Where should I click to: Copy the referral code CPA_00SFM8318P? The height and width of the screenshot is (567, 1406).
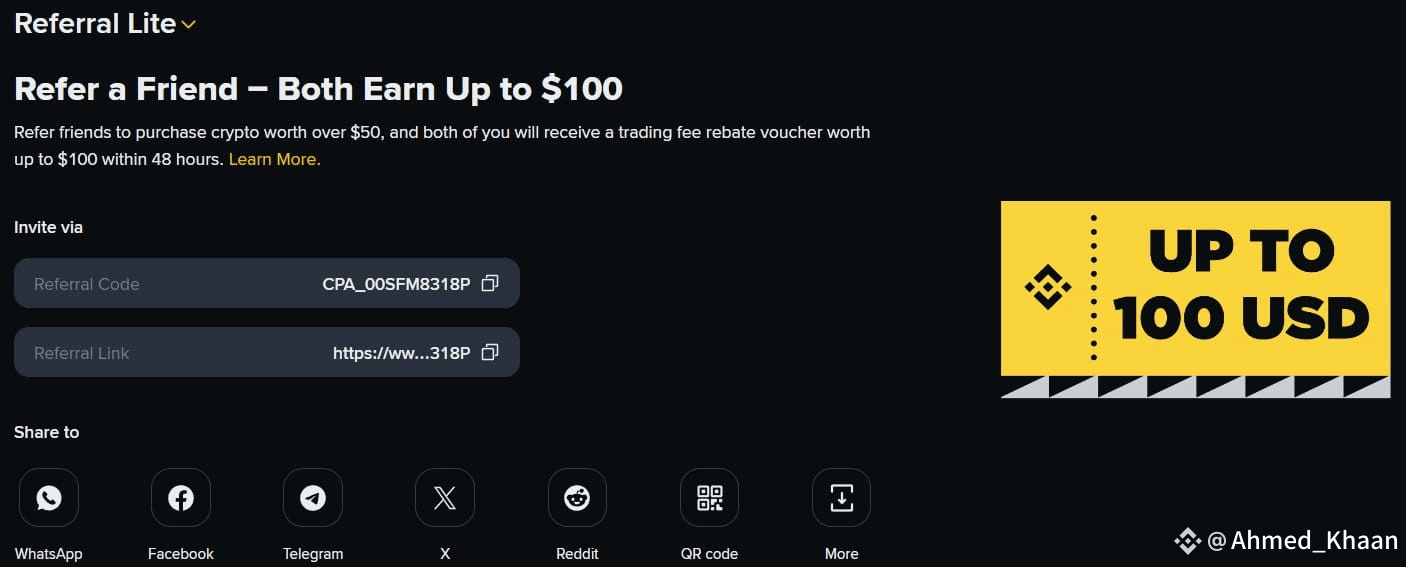click(489, 284)
